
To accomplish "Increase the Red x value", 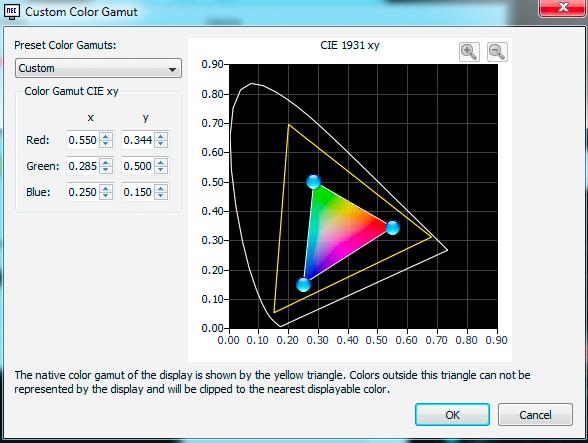I will point(106,136).
